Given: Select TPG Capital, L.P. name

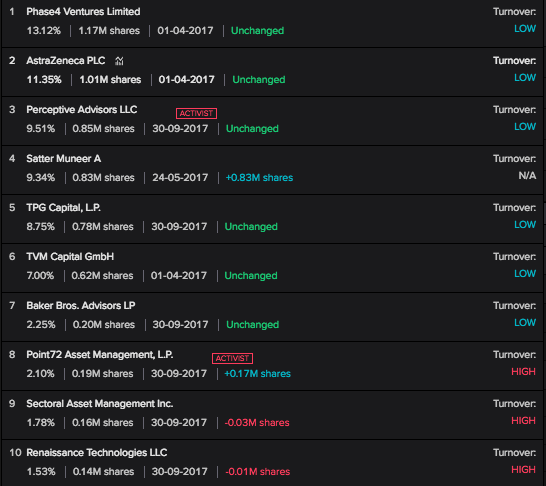Looking at the screenshot, I should [x=64, y=208].
